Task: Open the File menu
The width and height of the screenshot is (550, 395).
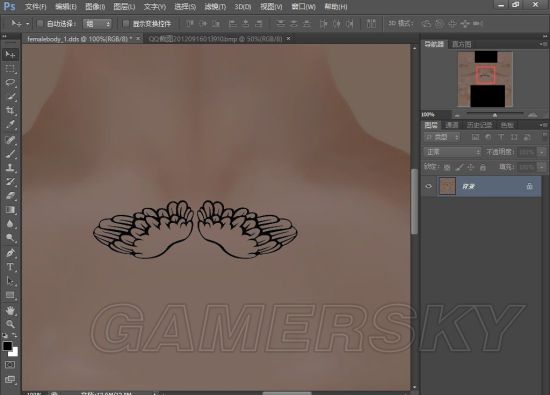Action: pyautogui.click(x=36, y=7)
